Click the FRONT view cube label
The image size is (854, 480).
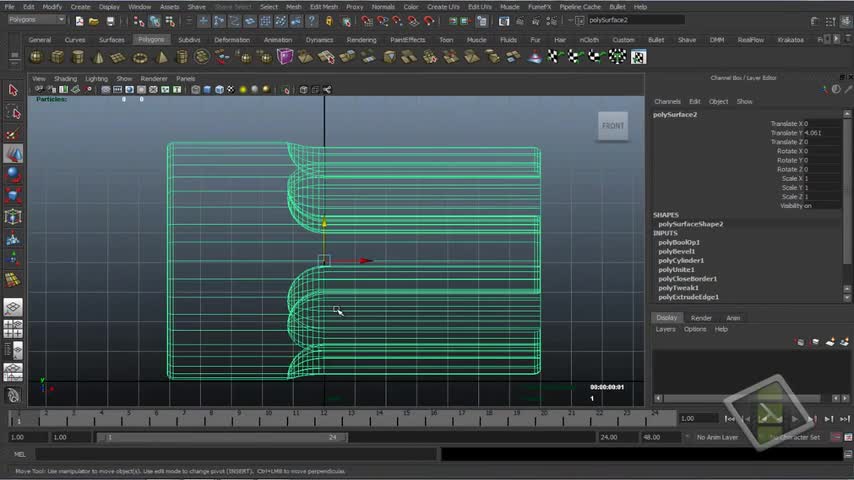coord(613,126)
